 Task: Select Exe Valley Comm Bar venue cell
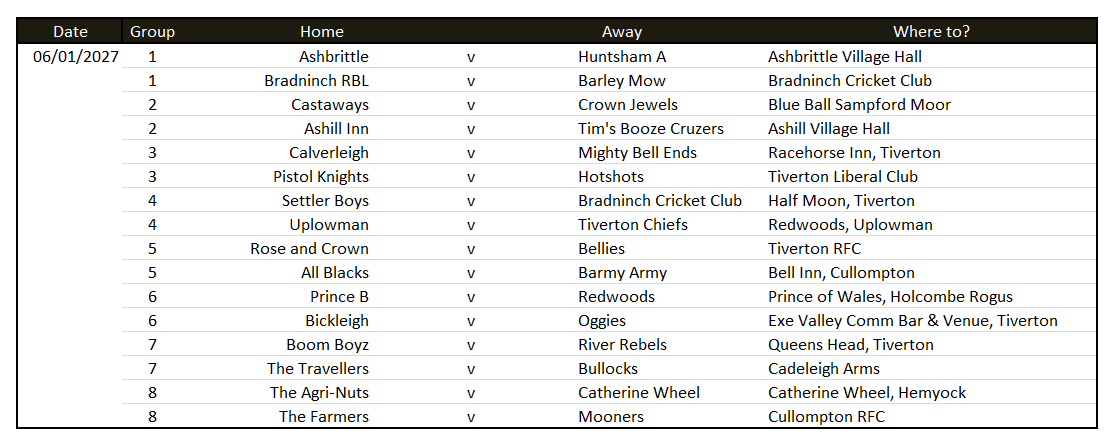click(913, 321)
